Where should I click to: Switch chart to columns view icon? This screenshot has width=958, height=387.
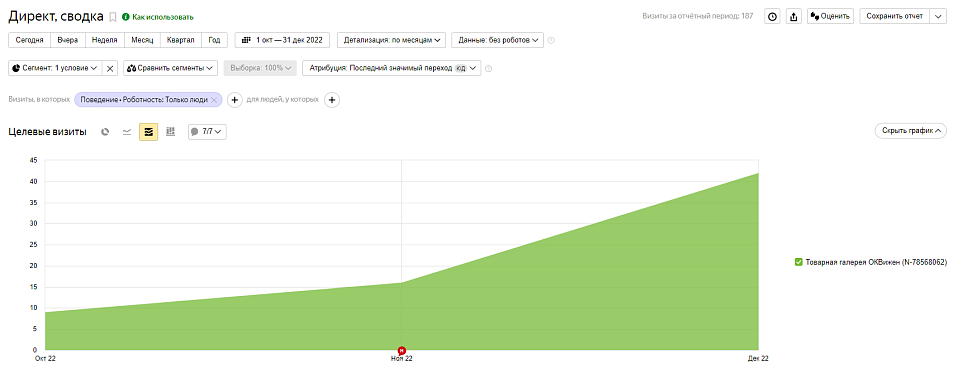point(170,131)
